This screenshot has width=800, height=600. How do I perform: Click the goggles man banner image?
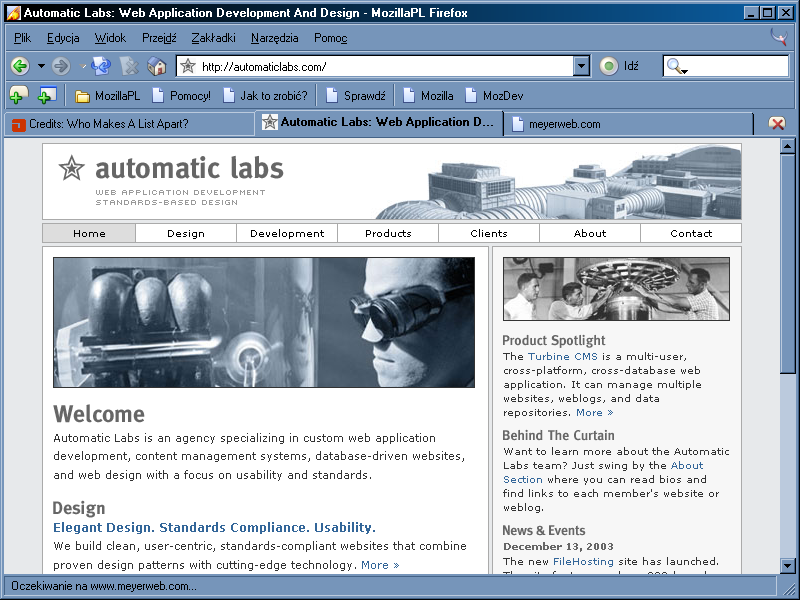pyautogui.click(x=264, y=322)
